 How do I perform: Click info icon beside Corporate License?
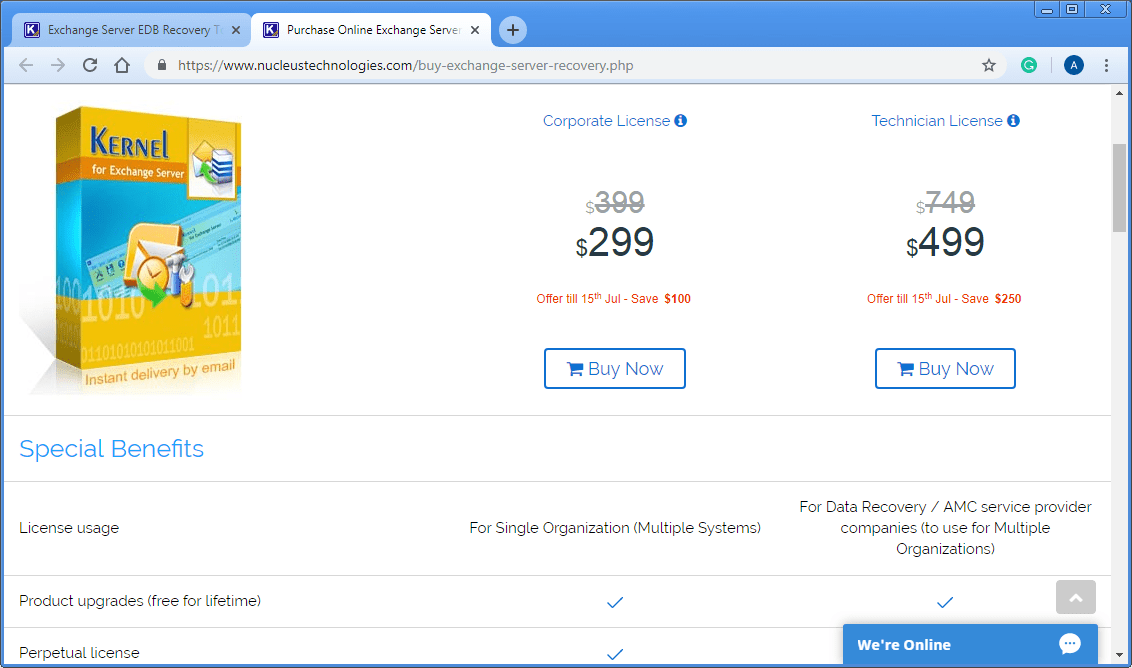coord(680,121)
